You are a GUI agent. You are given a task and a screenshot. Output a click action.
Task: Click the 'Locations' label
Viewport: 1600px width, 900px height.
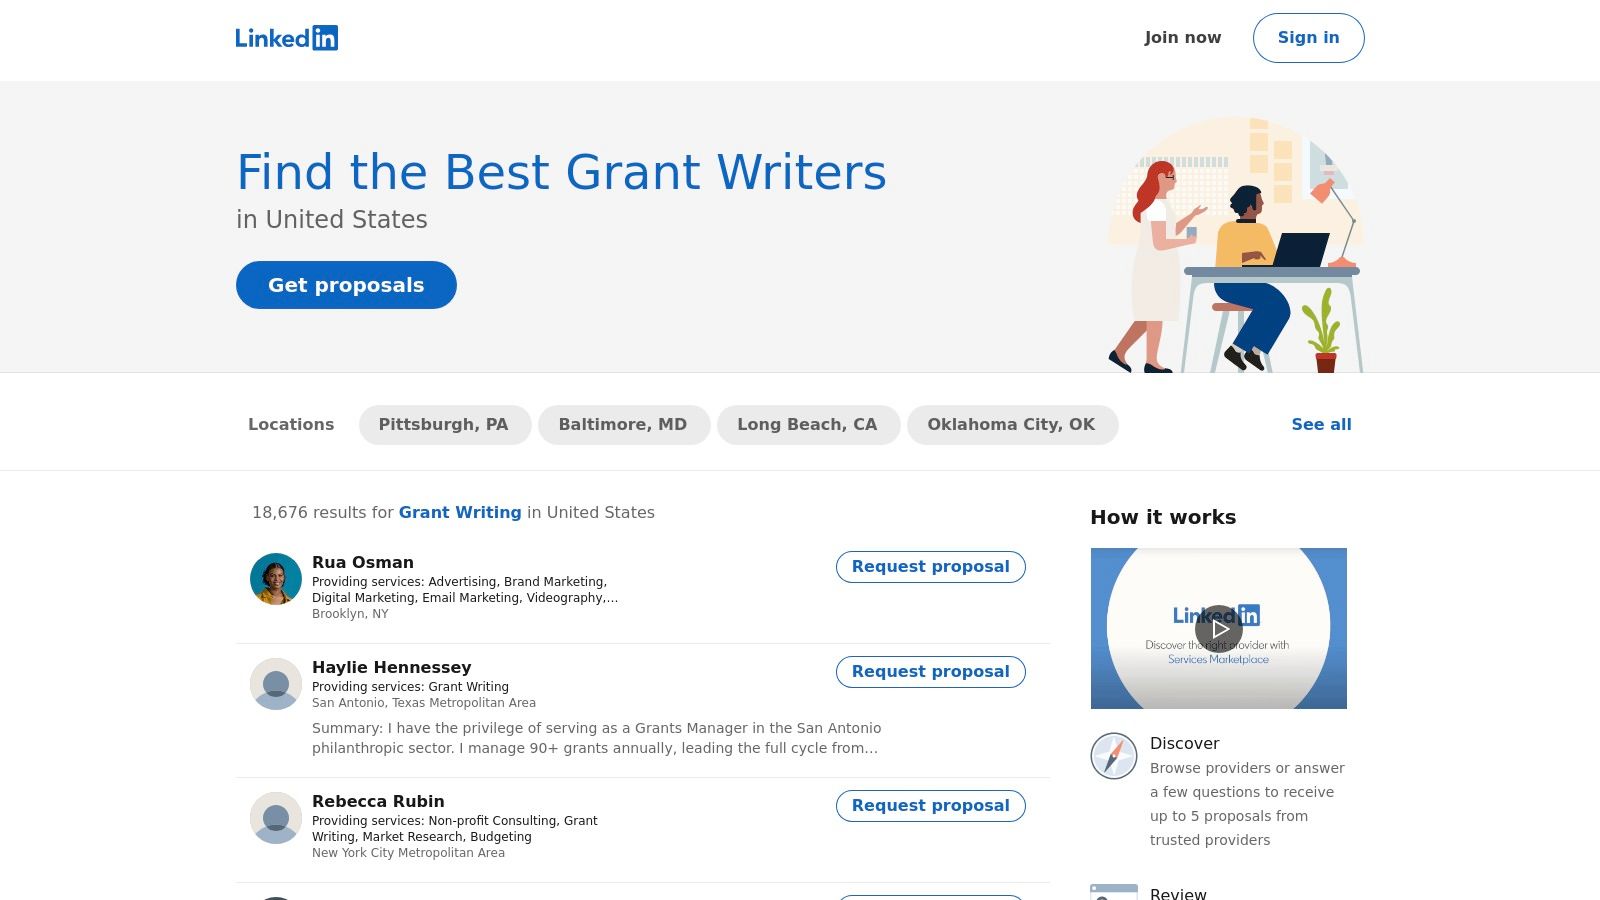[291, 425]
